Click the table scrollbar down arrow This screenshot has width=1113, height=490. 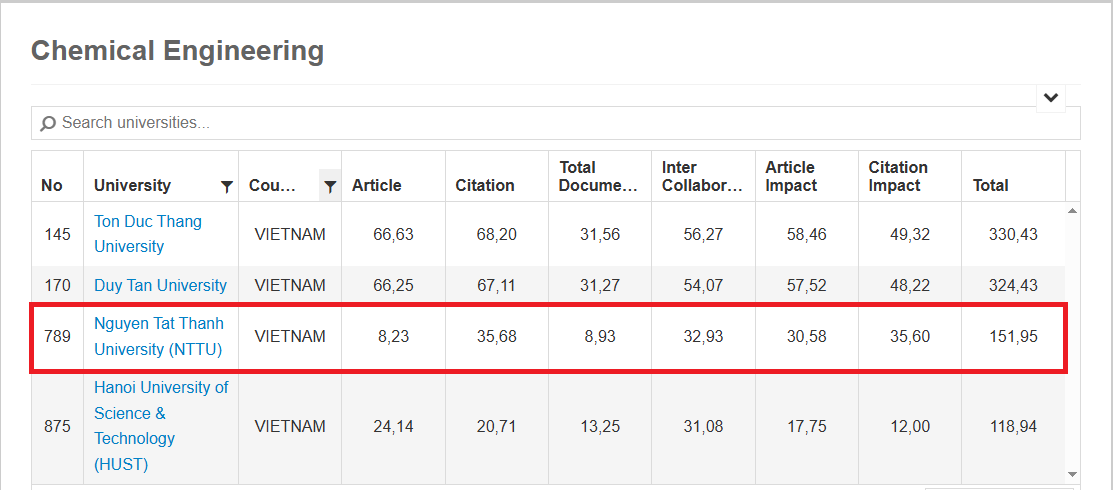click(1073, 474)
